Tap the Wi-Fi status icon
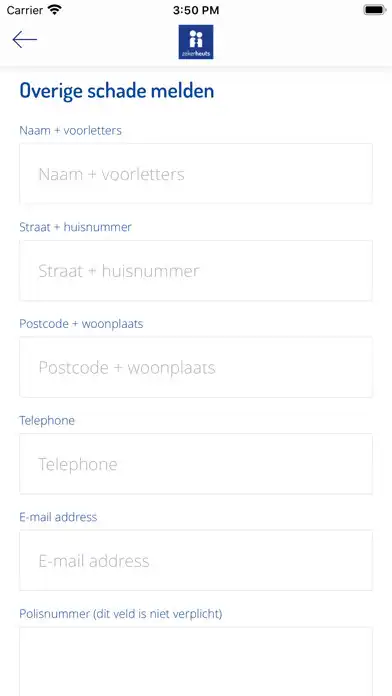The image size is (392, 696). (55, 10)
